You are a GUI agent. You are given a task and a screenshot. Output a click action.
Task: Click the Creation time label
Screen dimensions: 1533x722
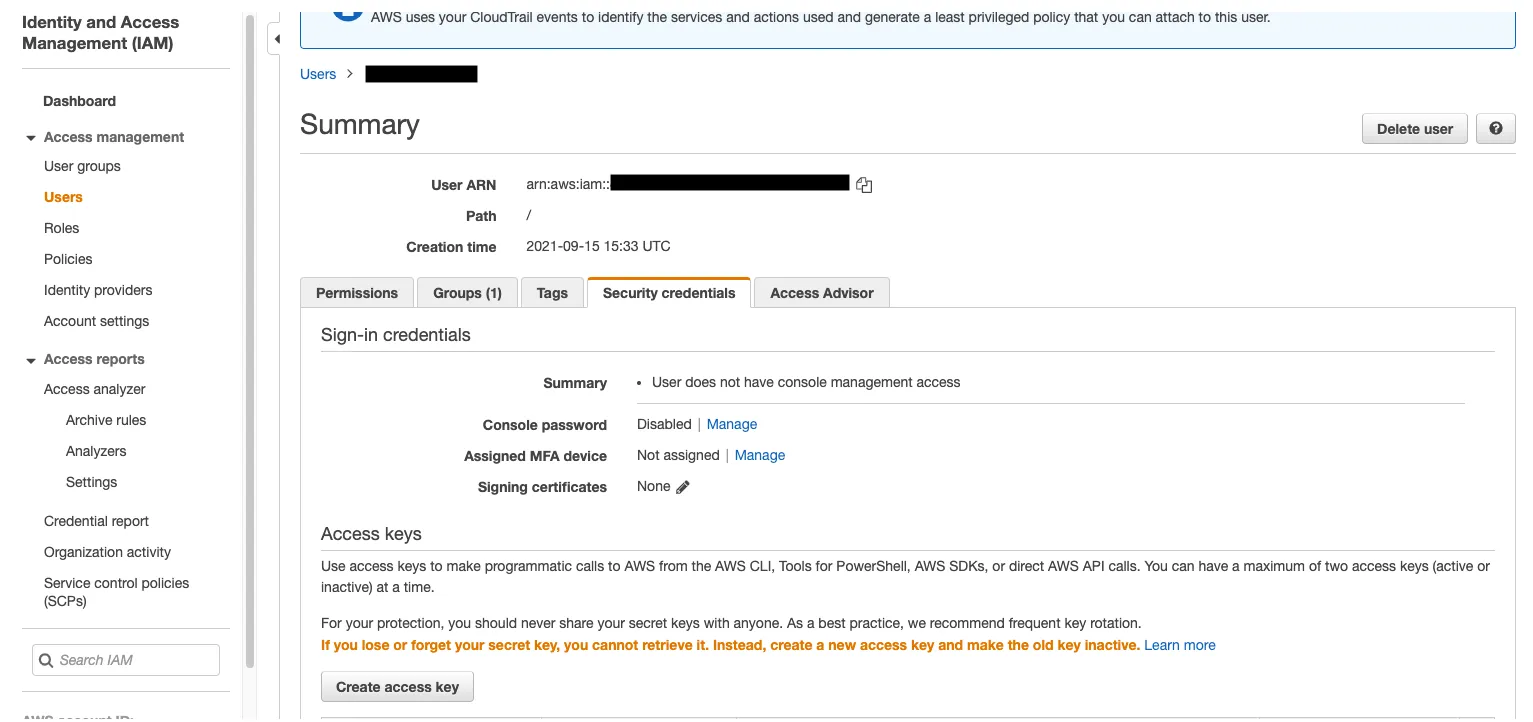point(451,247)
